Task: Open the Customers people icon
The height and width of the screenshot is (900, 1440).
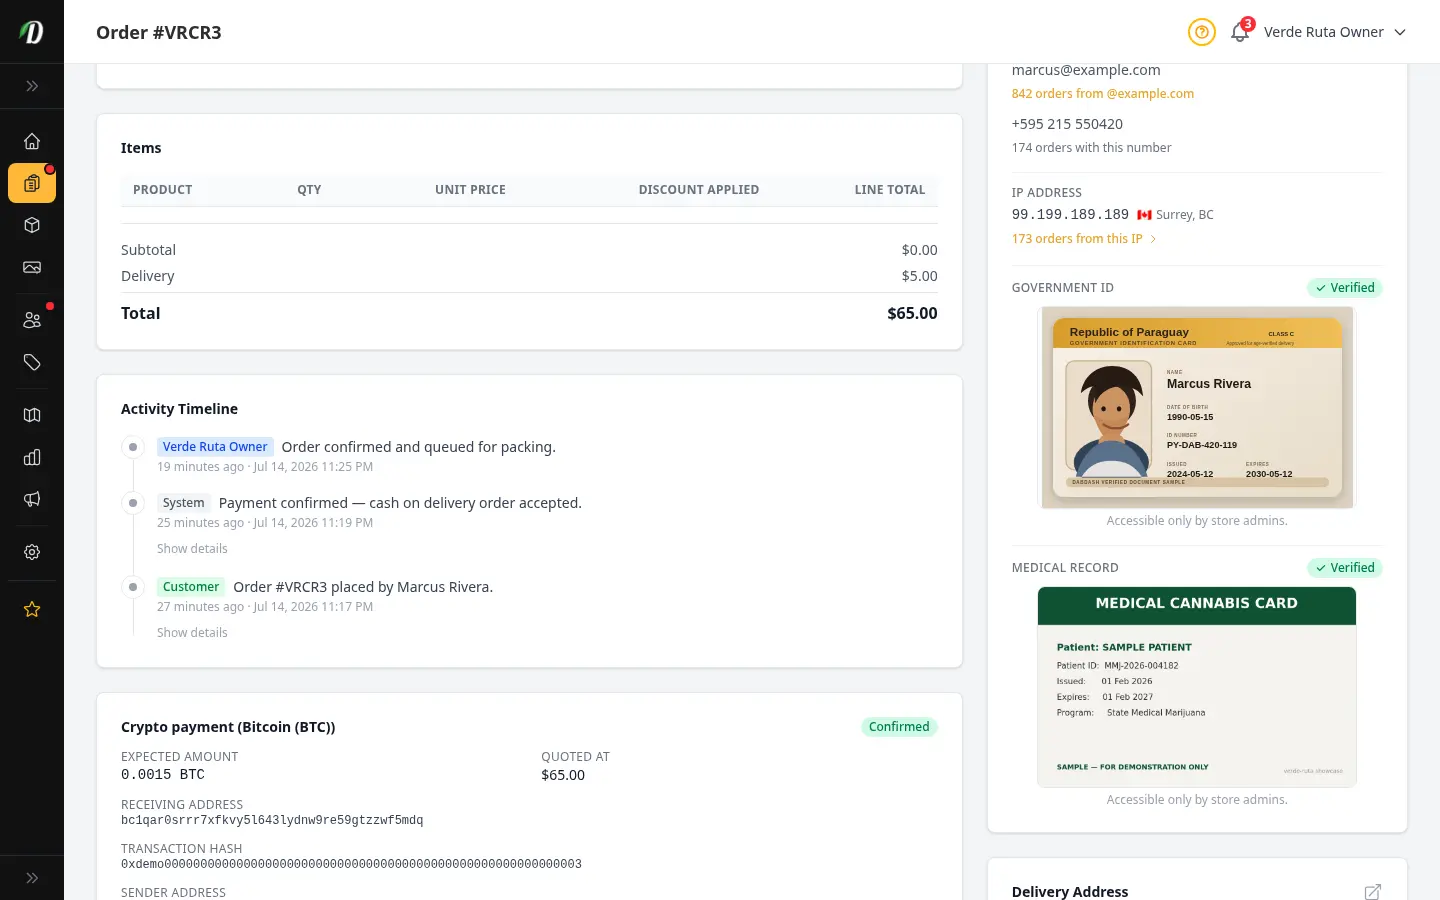Action: pos(32,320)
